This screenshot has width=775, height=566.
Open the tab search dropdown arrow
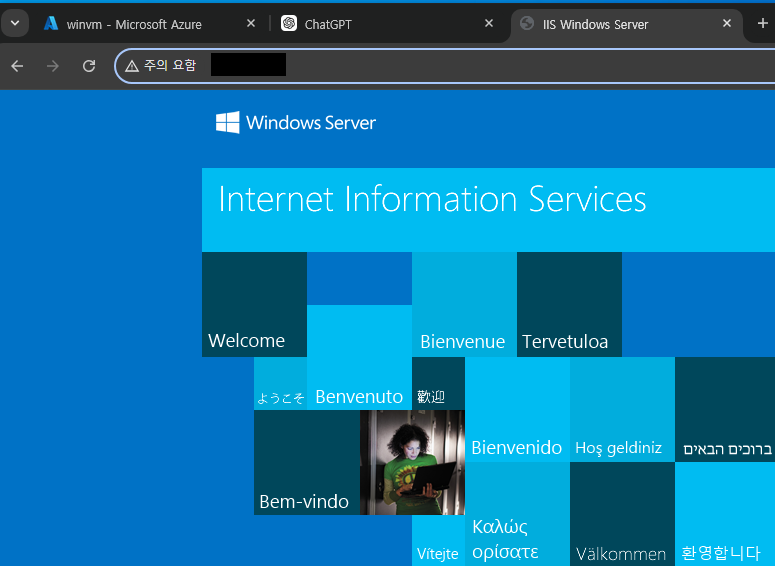coord(15,23)
